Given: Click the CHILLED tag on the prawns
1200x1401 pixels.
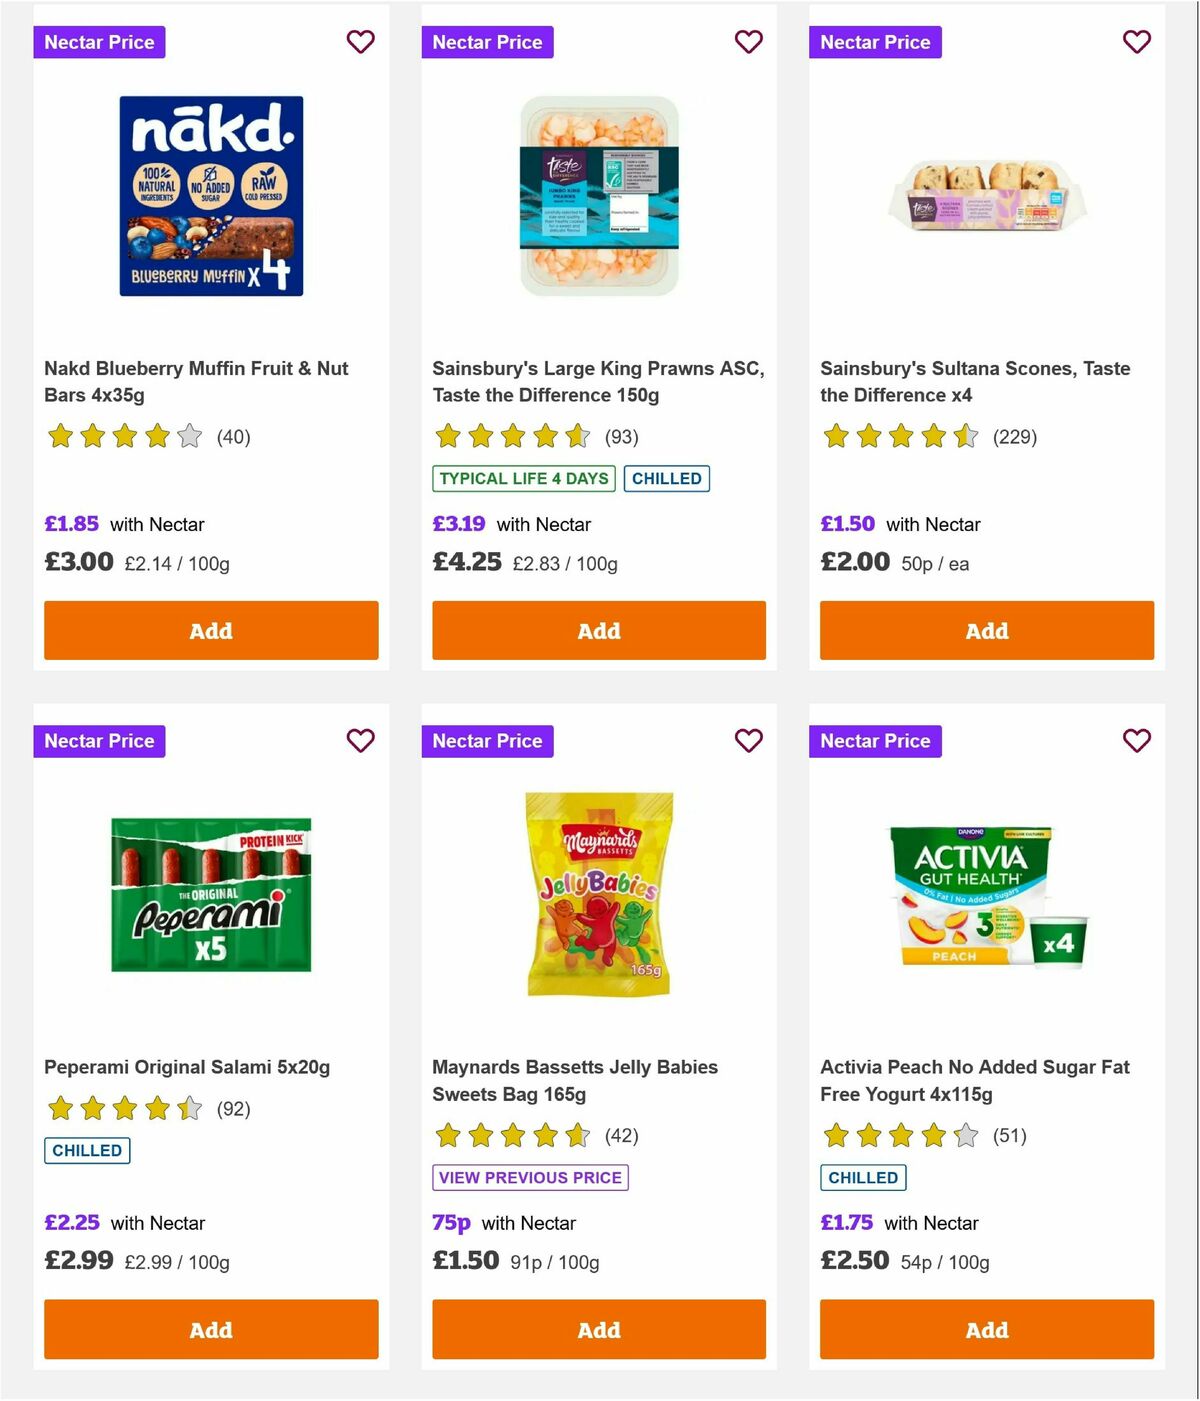Looking at the screenshot, I should pos(667,478).
